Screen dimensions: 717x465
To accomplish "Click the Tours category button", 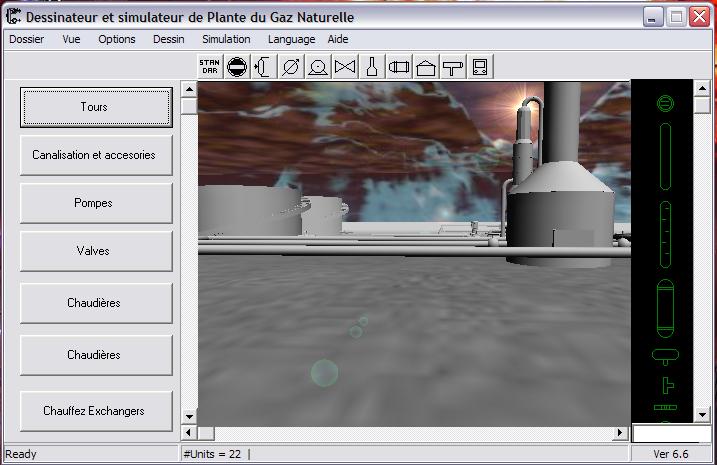I will [96, 107].
